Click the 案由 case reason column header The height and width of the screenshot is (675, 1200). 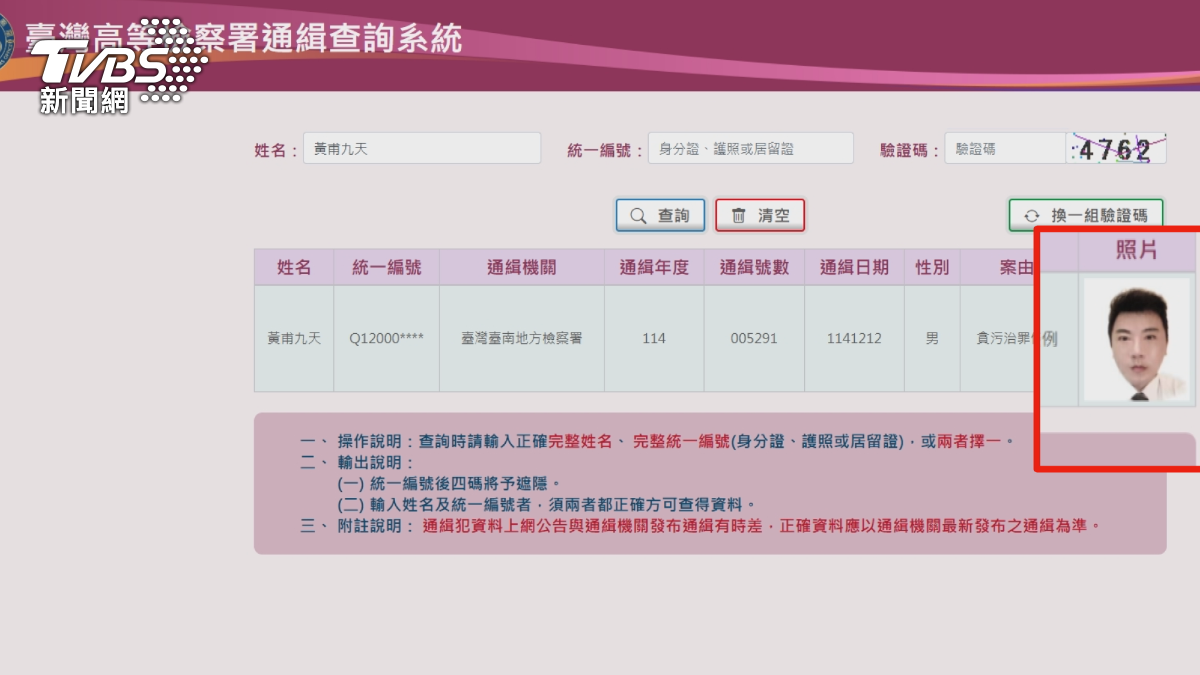tap(1018, 266)
